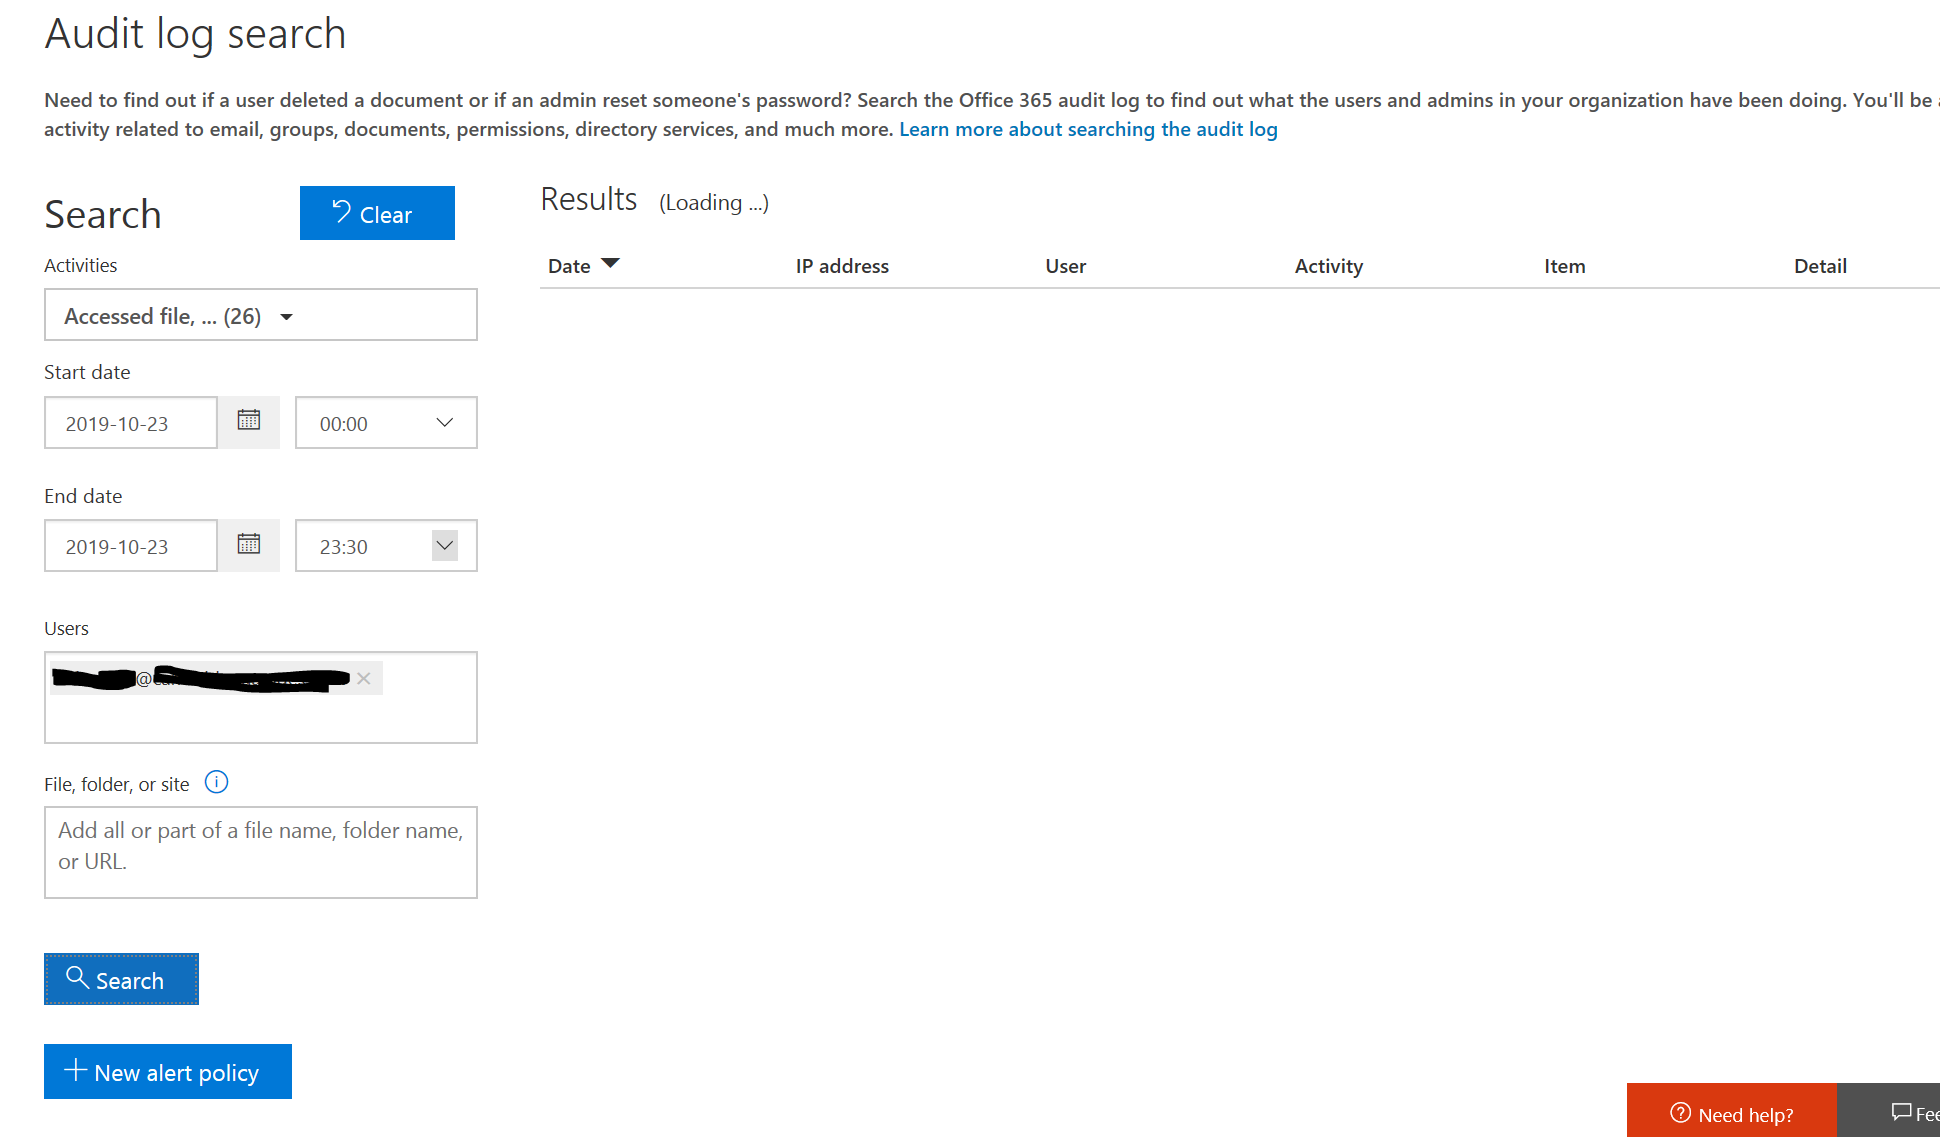1940x1137 pixels.
Task: Open the End date calendar picker
Action: point(249,545)
